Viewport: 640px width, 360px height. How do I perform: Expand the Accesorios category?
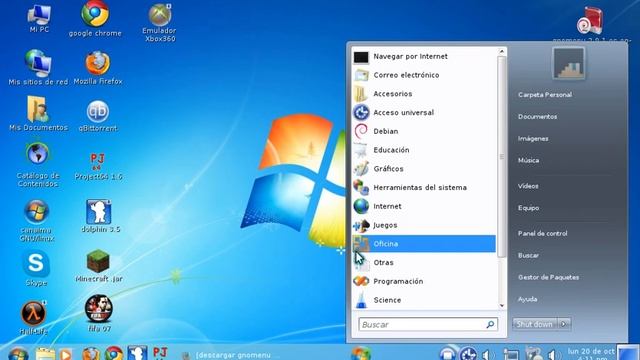pos(424,94)
